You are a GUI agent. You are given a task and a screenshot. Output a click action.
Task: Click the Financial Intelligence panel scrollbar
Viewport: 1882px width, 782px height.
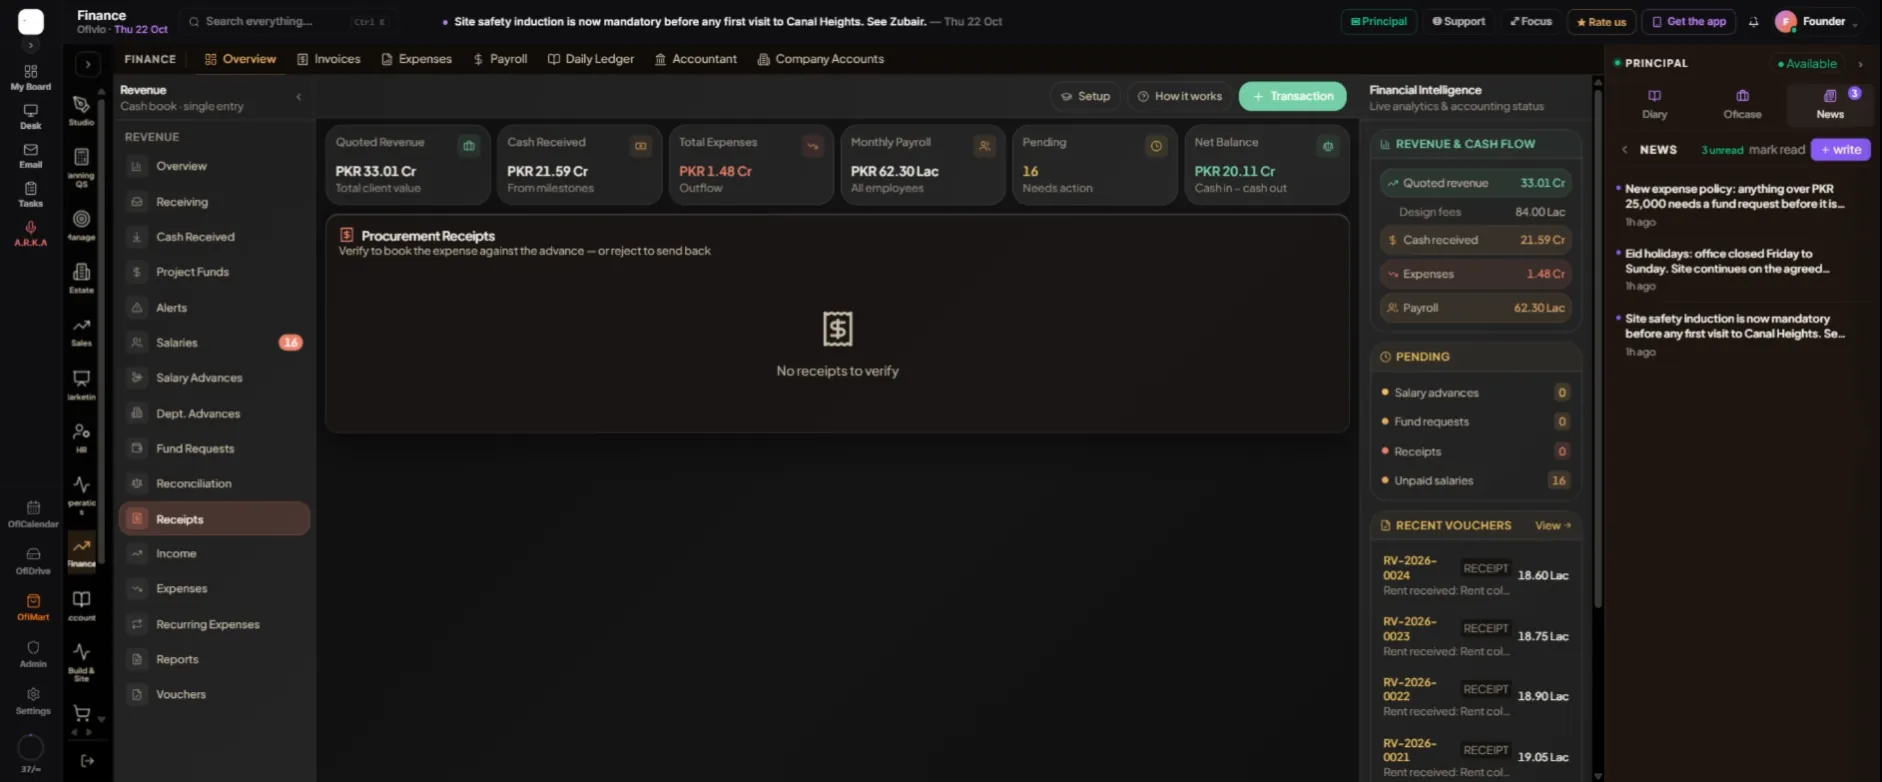1598,350
